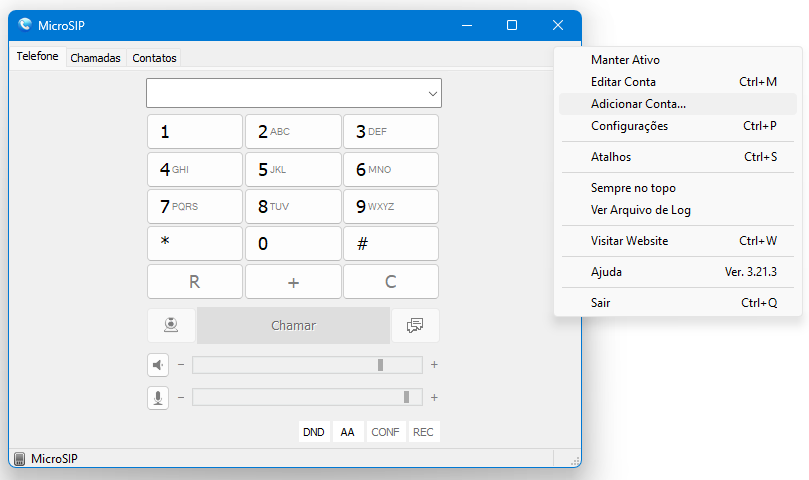This screenshot has width=809, height=480.
Task: Click the MicroSIP logo in title bar
Action: (x=24, y=25)
